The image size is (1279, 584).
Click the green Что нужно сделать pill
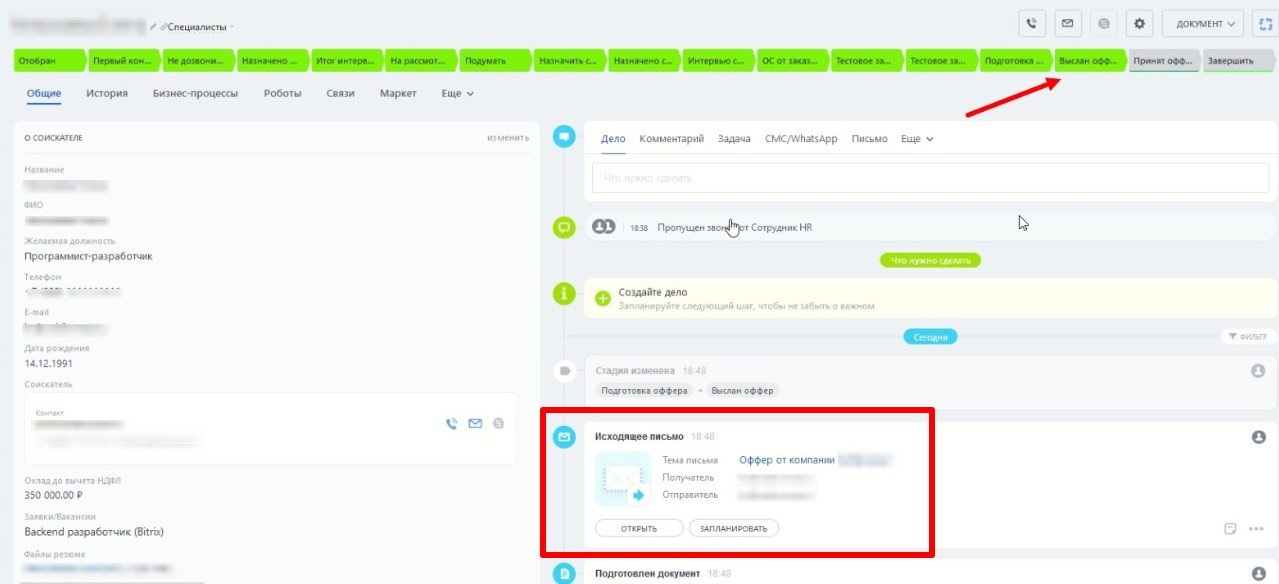(931, 260)
